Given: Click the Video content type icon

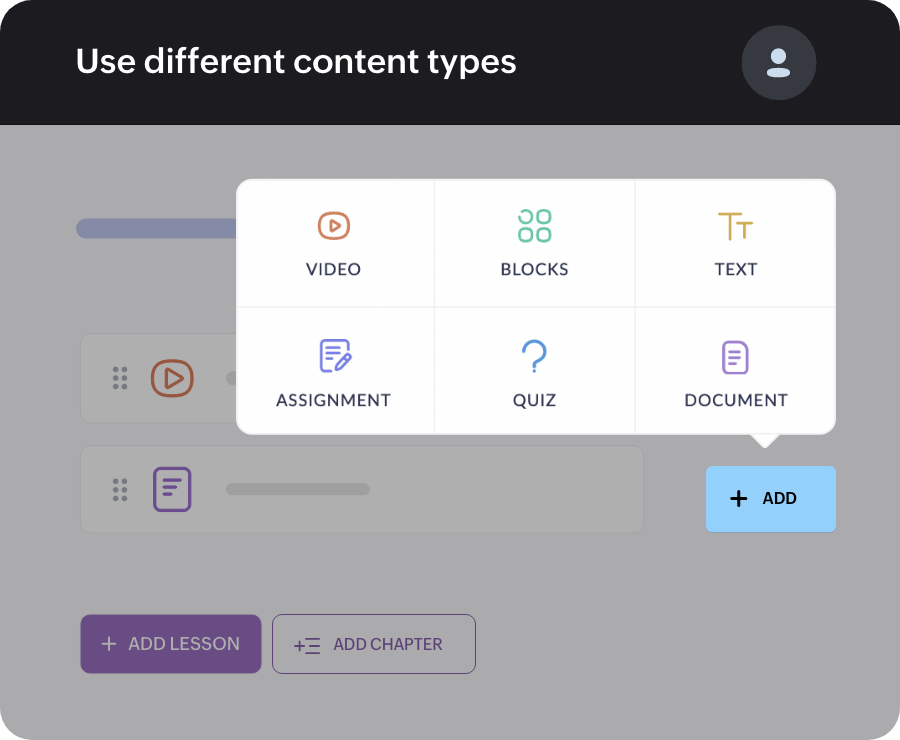Looking at the screenshot, I should pyautogui.click(x=333, y=226).
